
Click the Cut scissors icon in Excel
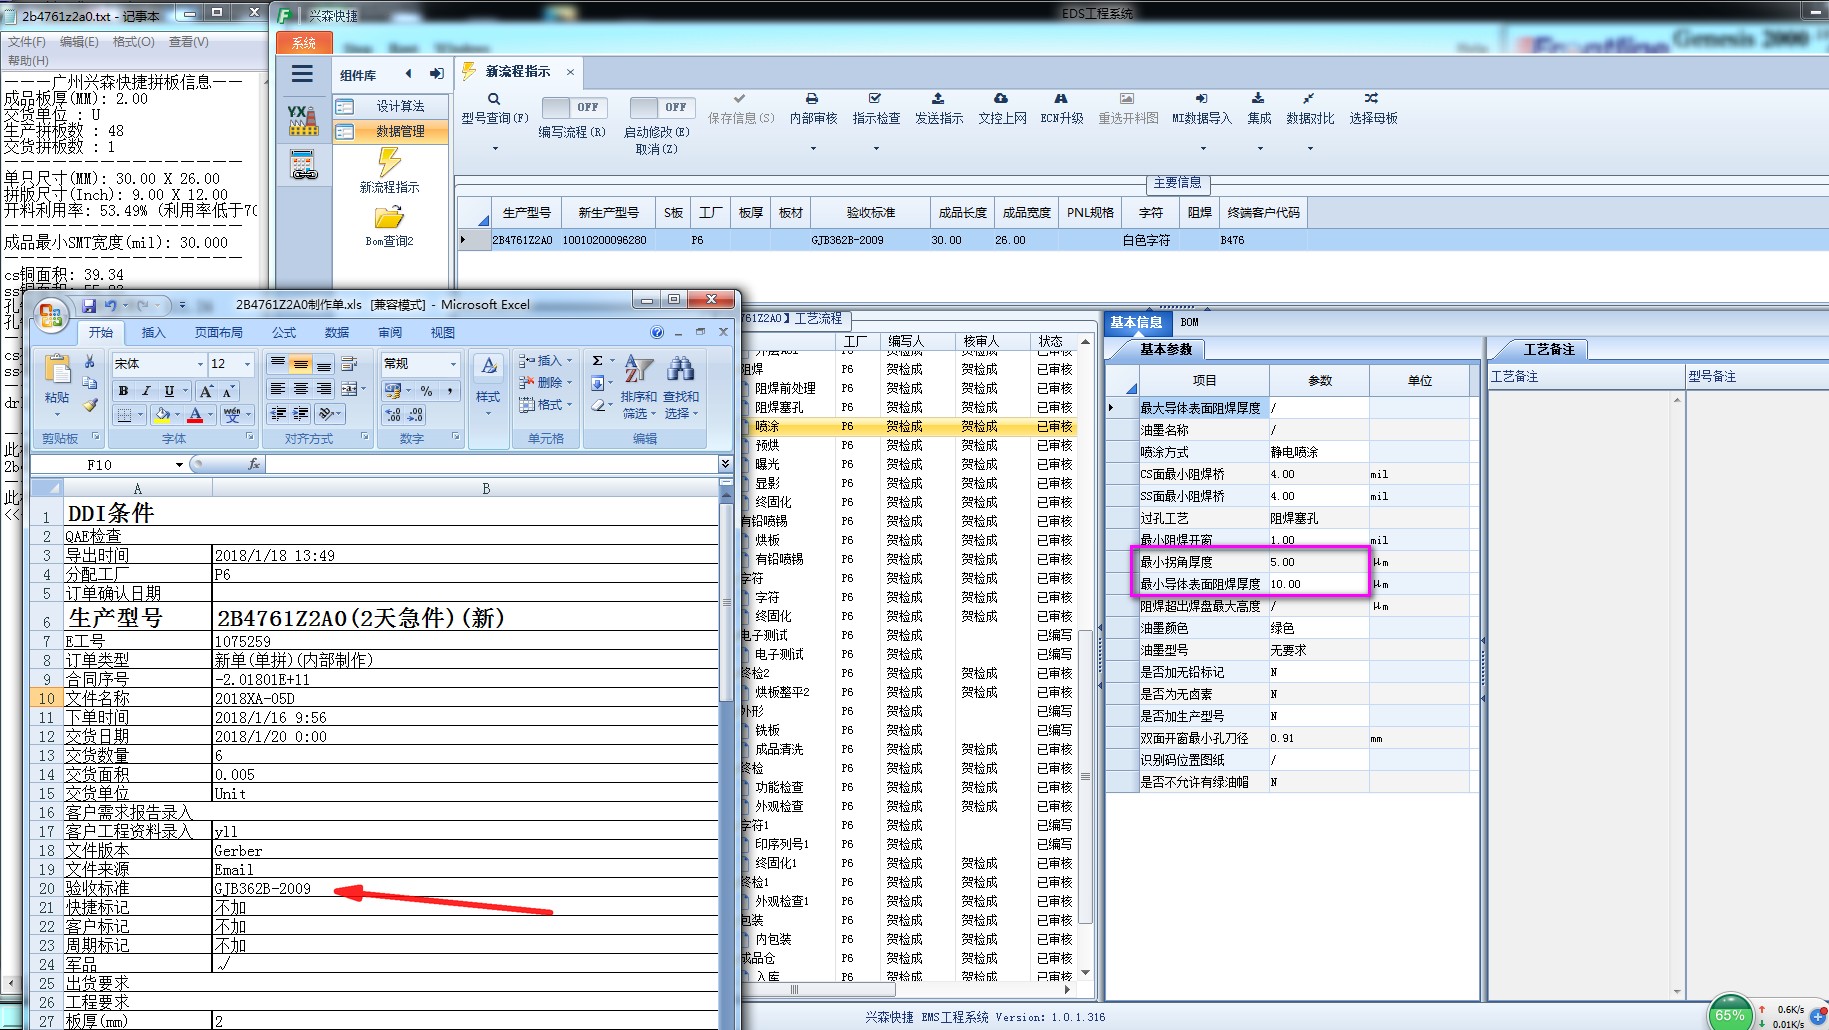pyautogui.click(x=90, y=362)
